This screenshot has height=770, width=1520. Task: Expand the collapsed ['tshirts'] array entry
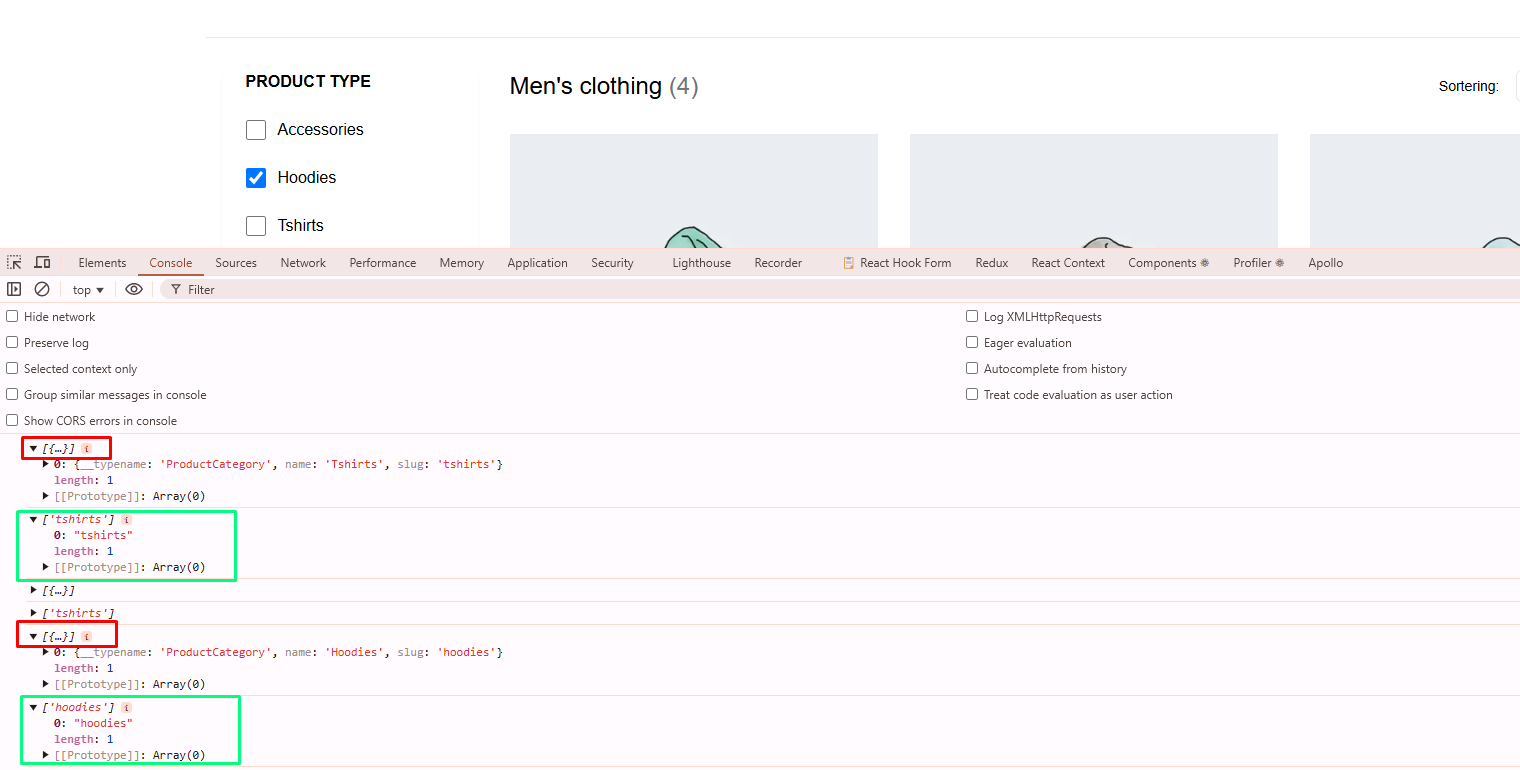[34, 613]
